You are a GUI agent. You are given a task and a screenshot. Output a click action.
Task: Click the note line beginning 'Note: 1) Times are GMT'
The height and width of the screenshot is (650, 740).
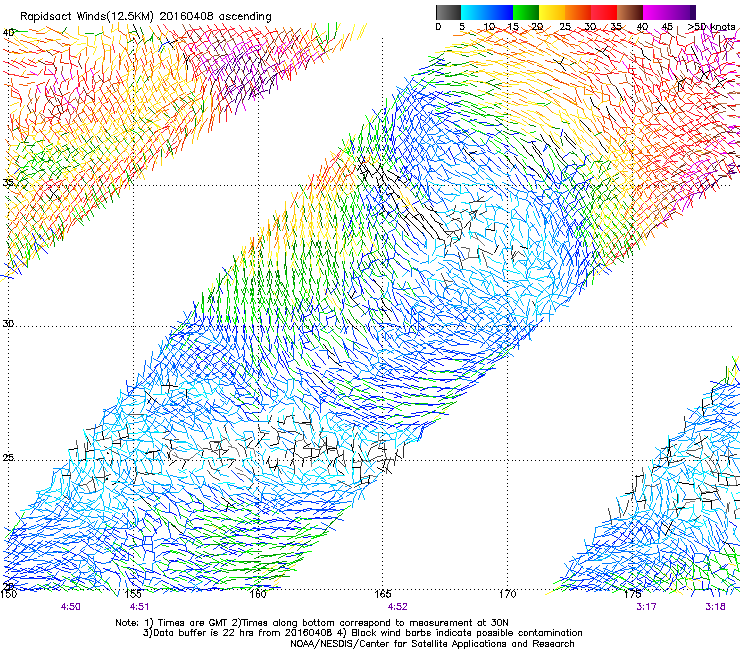click(x=312, y=623)
